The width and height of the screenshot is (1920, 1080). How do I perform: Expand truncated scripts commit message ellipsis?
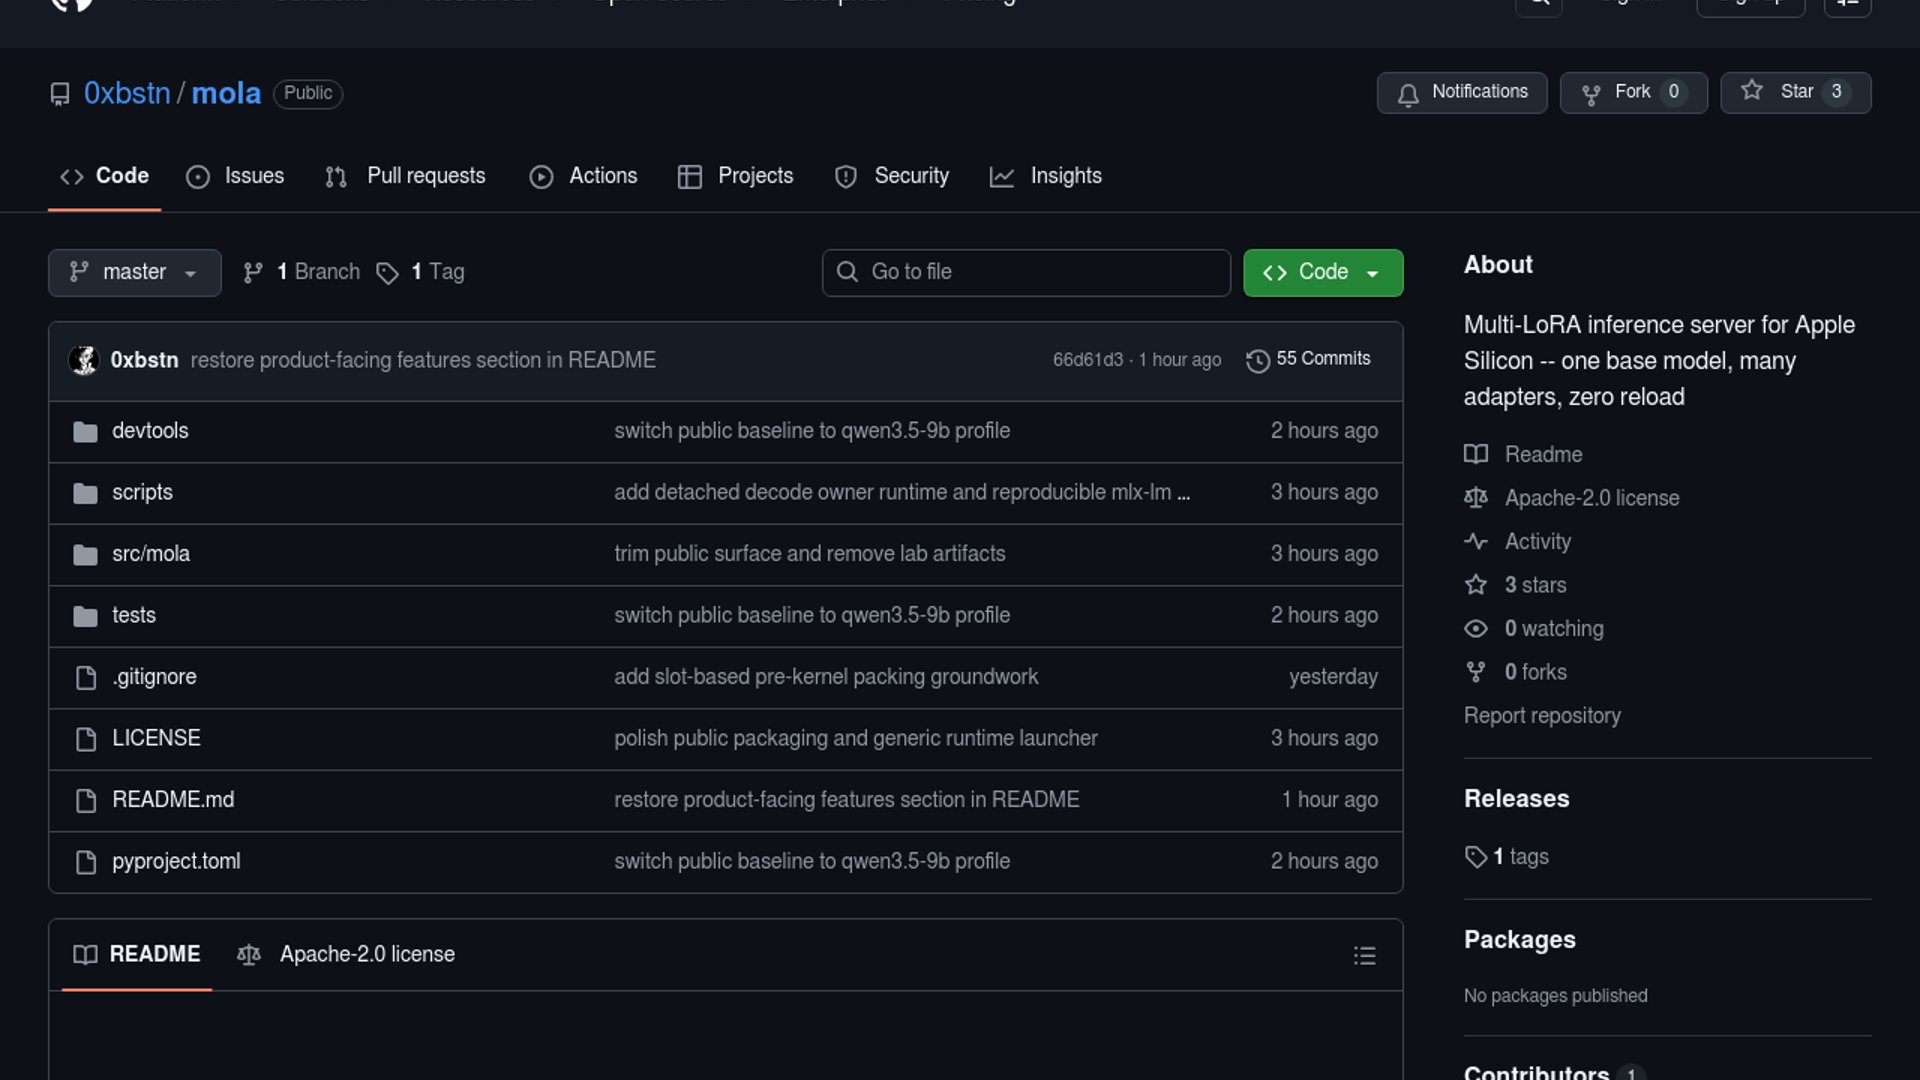(x=1184, y=493)
